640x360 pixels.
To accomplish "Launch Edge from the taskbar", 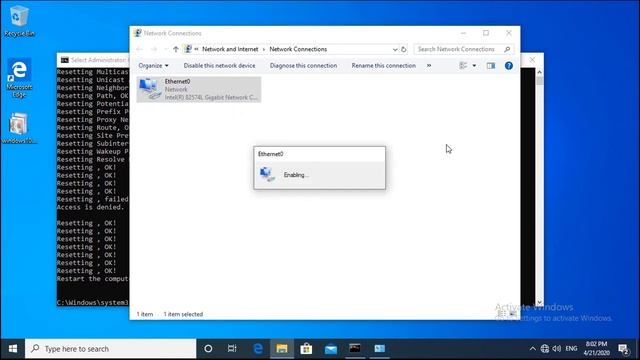I will [258, 349].
